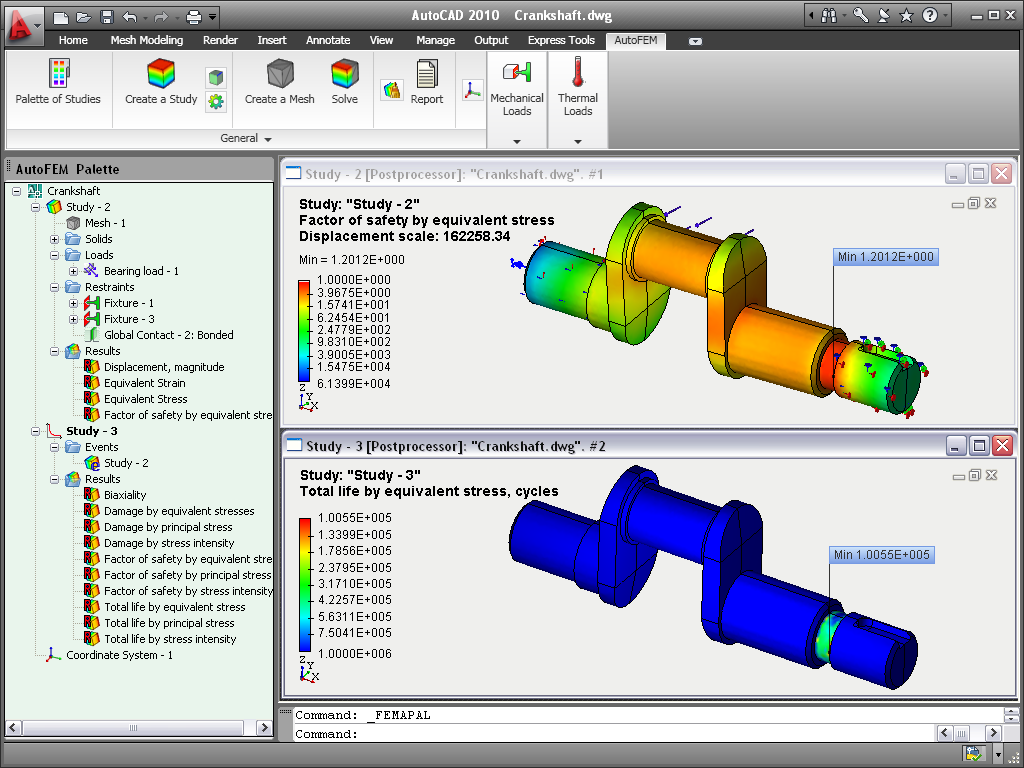The height and width of the screenshot is (768, 1024).
Task: Click the Min 1.2012E+000 label in Study 2
Action: 886,257
